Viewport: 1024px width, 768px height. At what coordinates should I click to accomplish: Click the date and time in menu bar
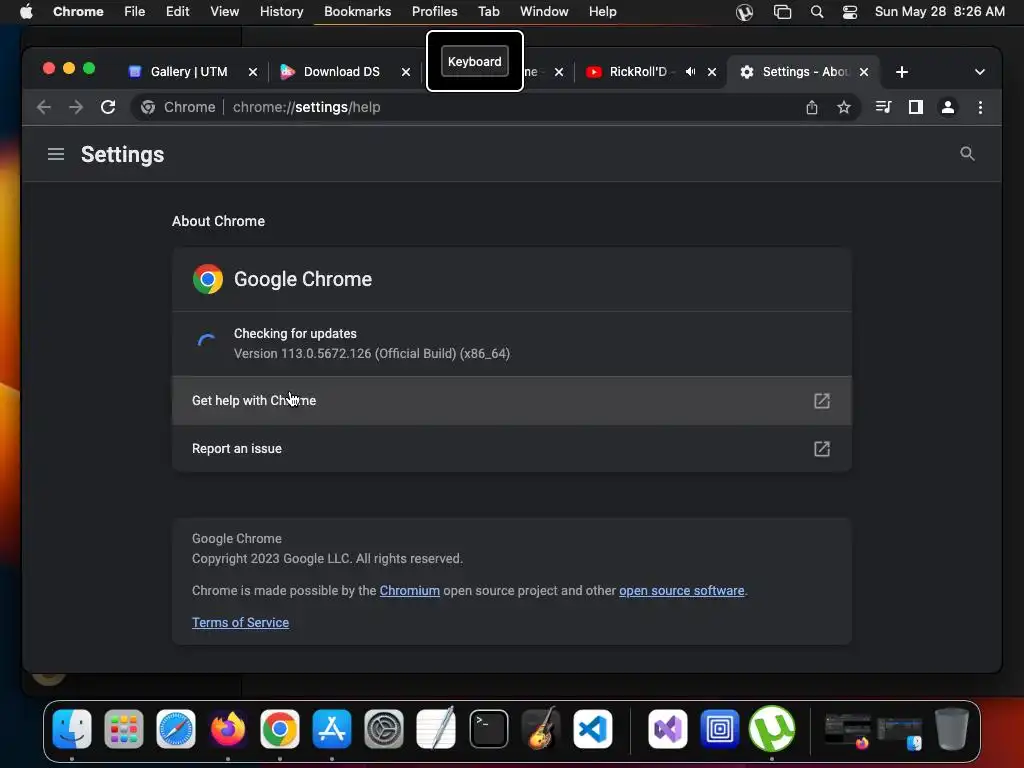point(939,12)
